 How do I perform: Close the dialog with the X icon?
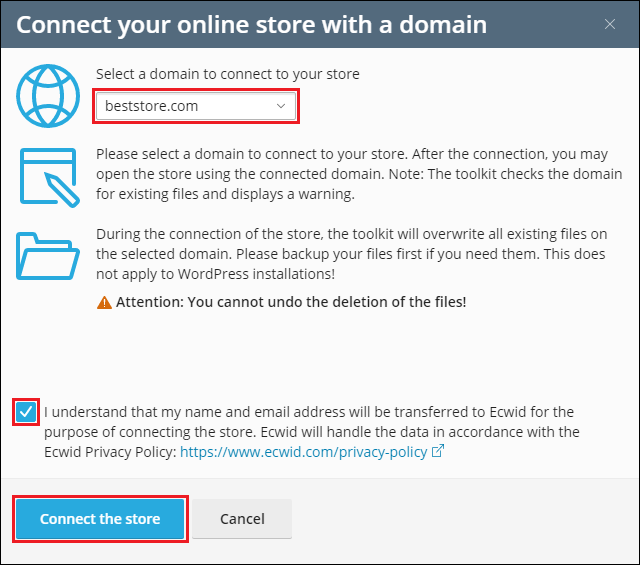609,24
